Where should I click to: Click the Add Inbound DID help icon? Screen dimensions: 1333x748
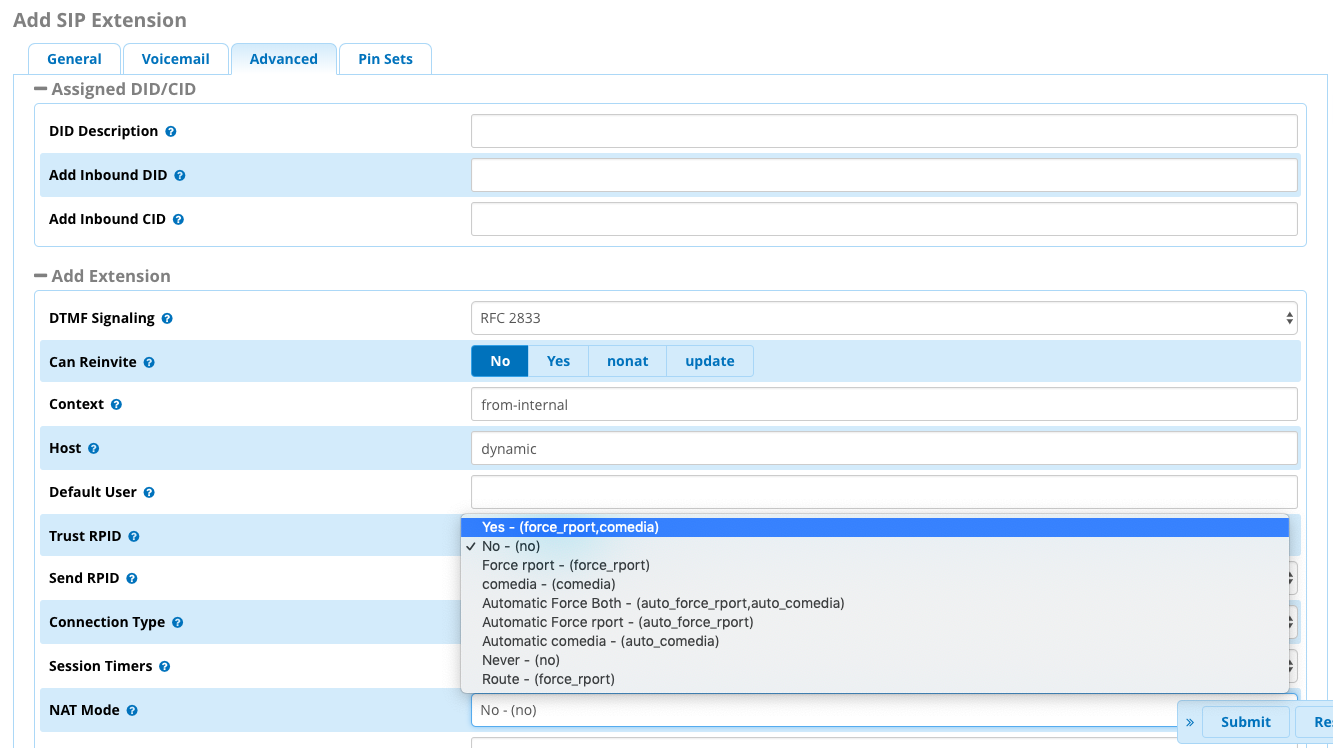coord(179,175)
